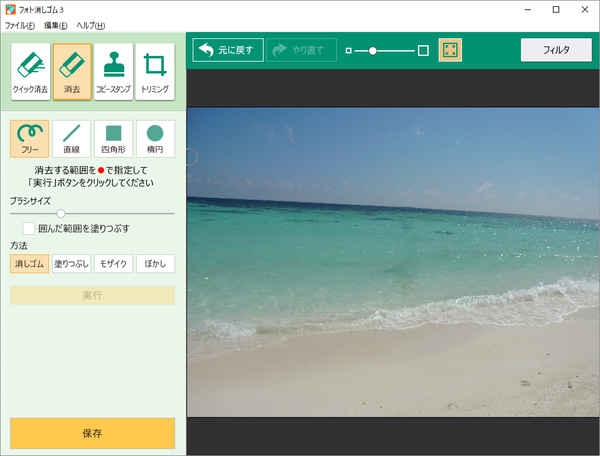
Task: Adjust the ブラシサイズ brush size slider
Action: click(x=61, y=213)
